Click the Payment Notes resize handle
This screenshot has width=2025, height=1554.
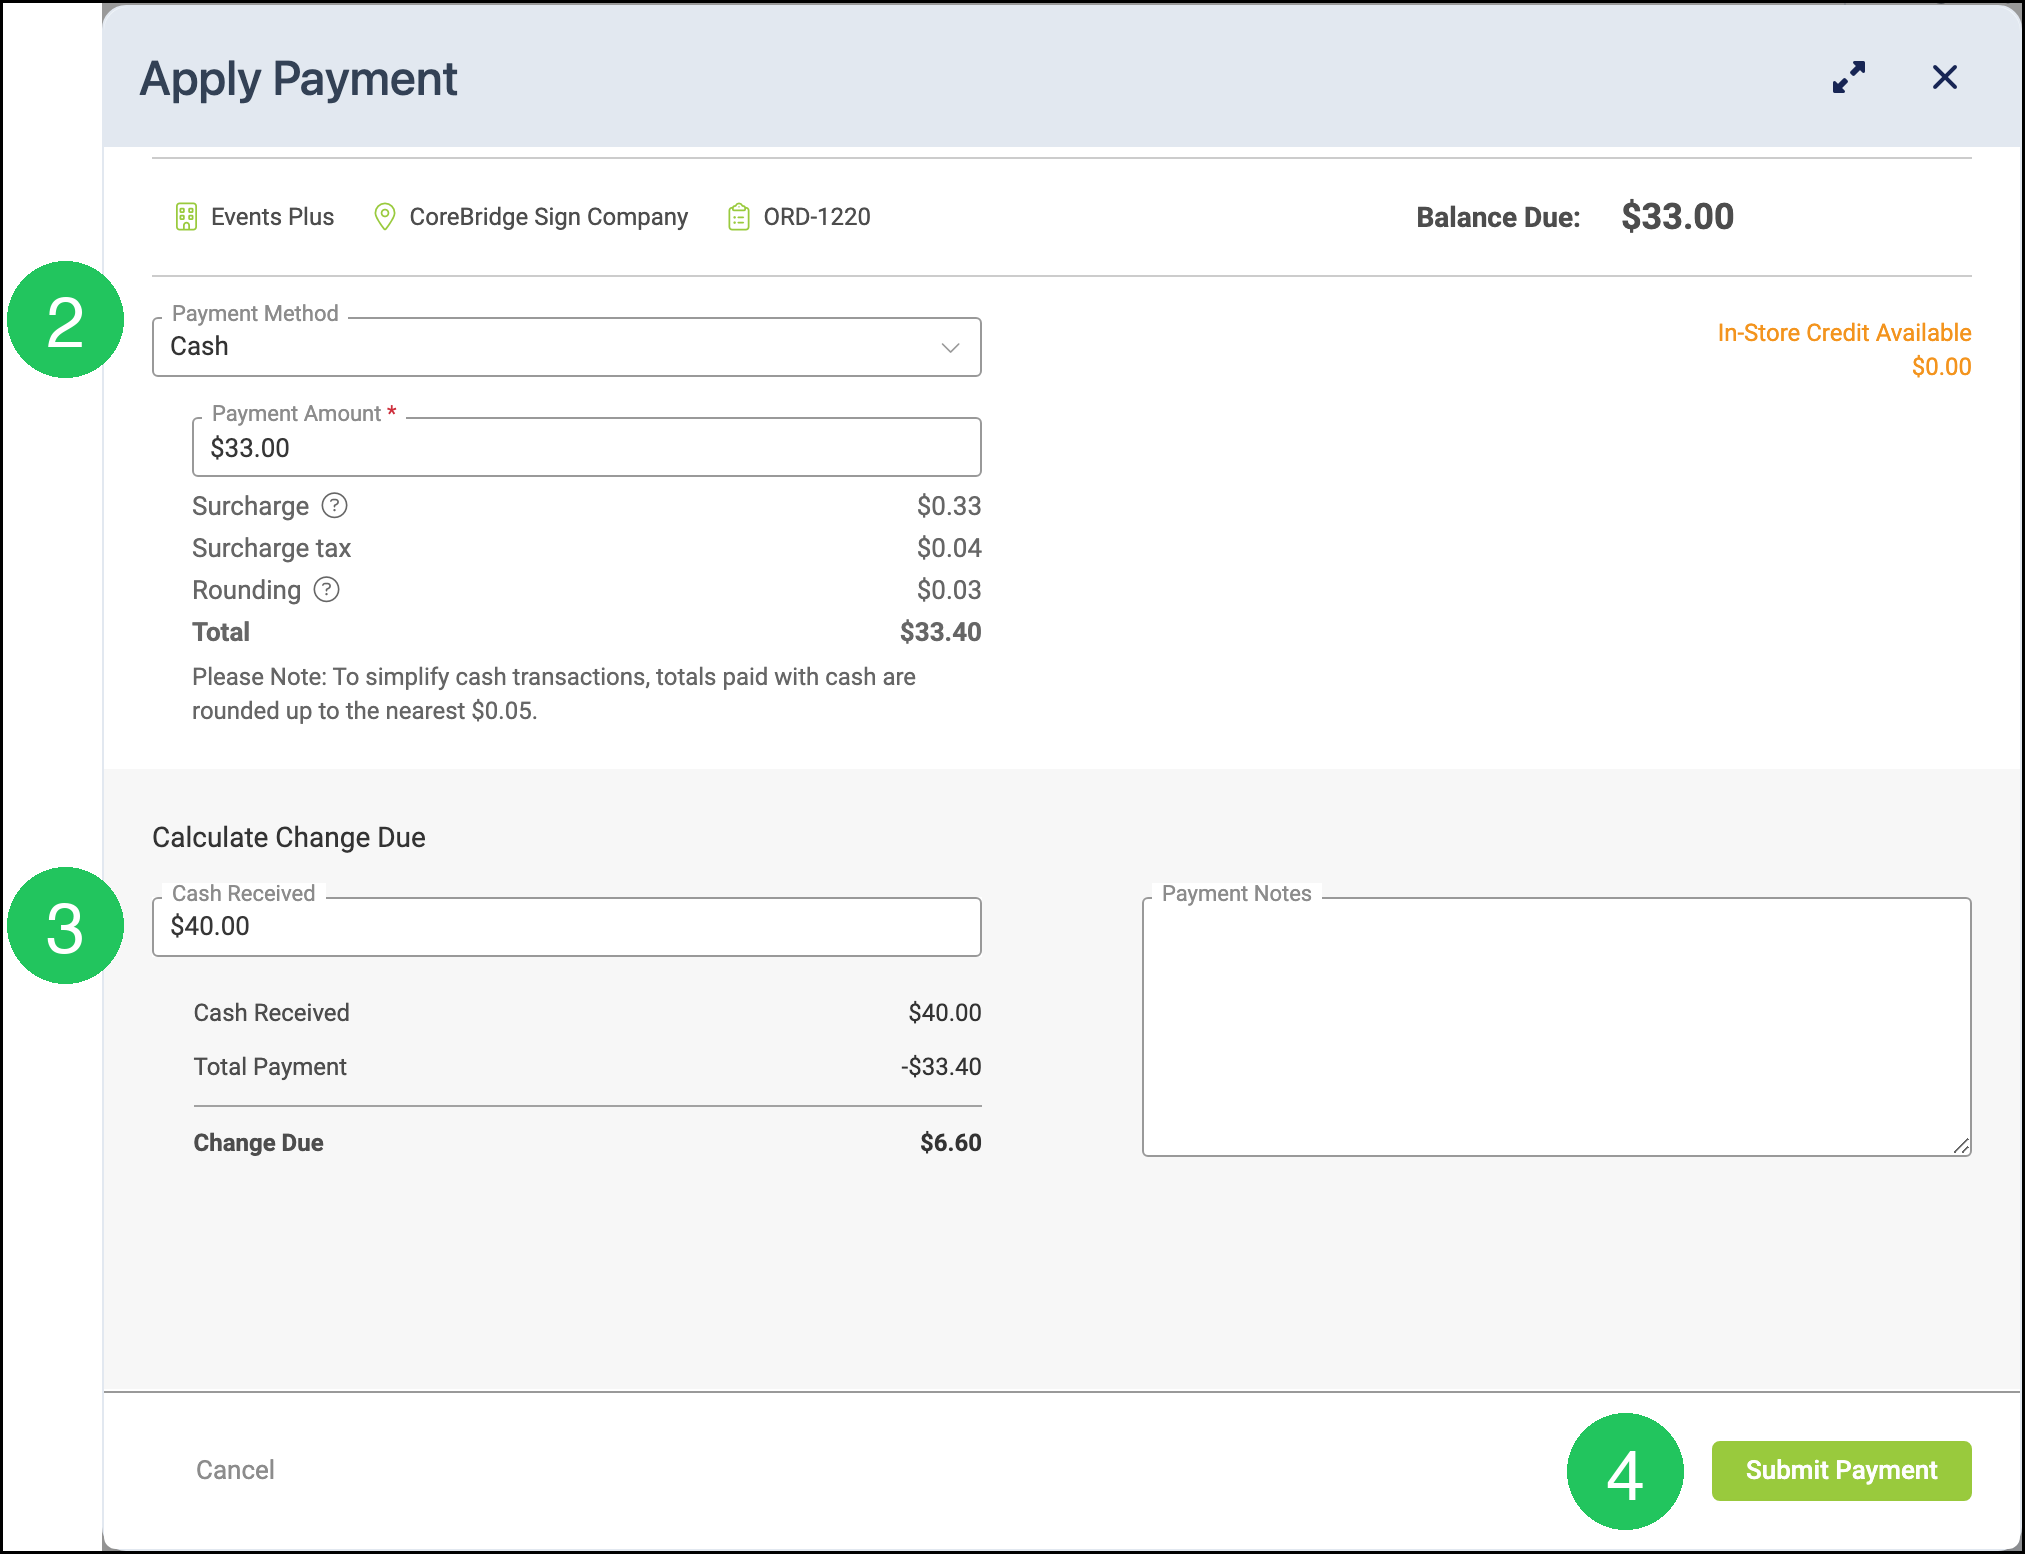pyautogui.click(x=1961, y=1146)
